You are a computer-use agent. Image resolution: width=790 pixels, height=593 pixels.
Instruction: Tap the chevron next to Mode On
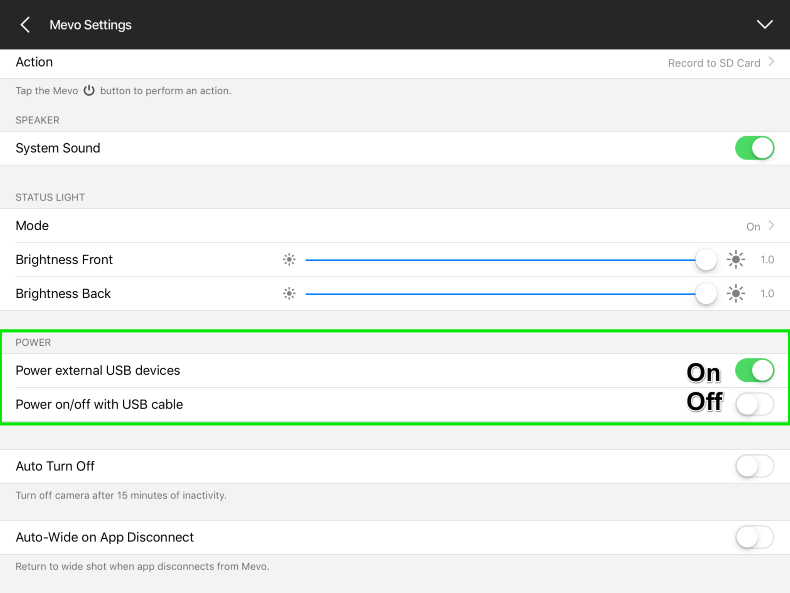(x=771, y=226)
